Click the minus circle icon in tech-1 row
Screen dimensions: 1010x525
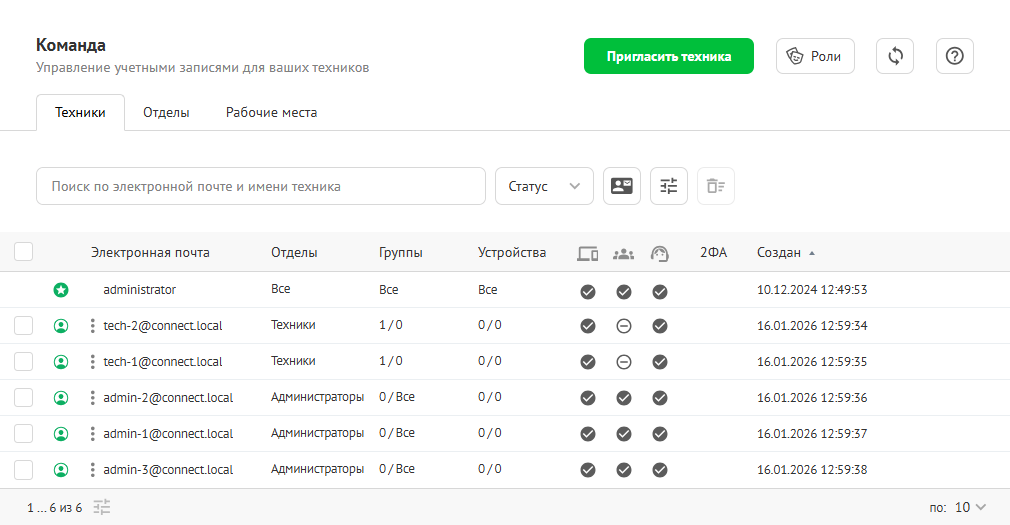(x=624, y=362)
